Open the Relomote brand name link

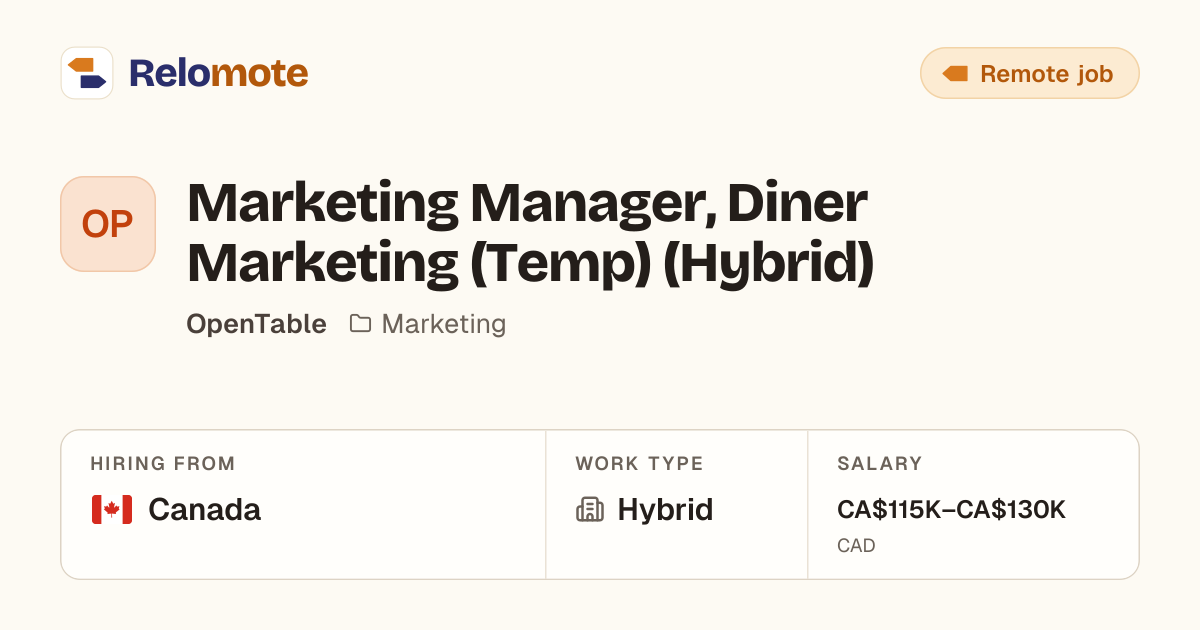pyautogui.click(x=218, y=73)
